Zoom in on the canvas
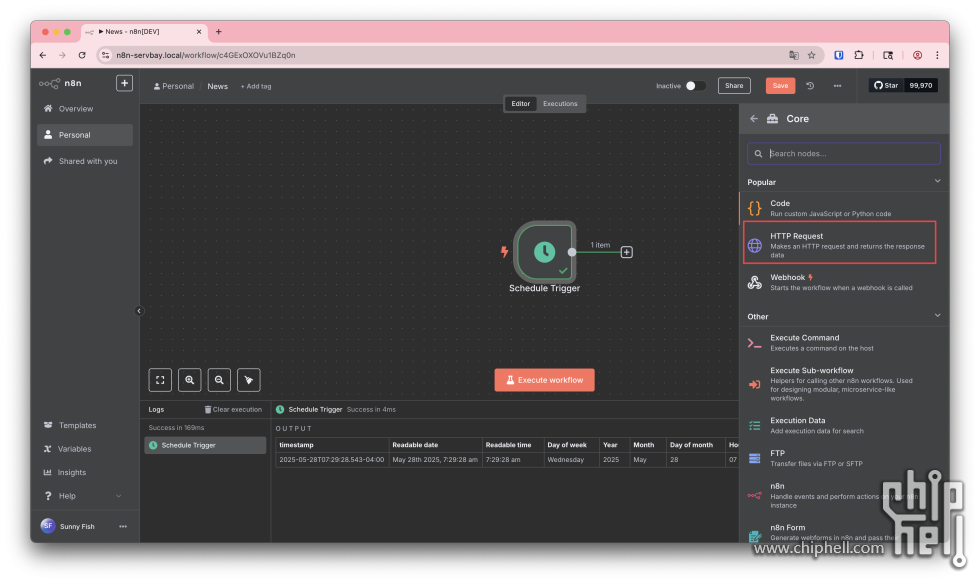Viewport: 980px width, 583px height. click(x=189, y=380)
